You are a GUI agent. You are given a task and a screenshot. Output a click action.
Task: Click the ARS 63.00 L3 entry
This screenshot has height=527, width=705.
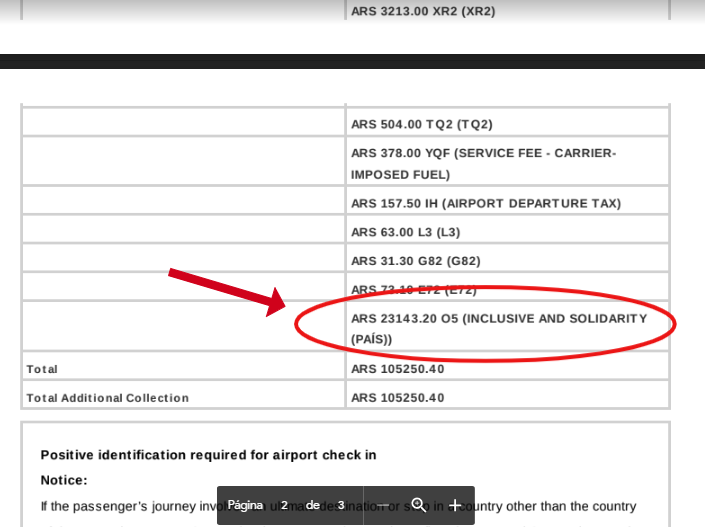point(405,232)
